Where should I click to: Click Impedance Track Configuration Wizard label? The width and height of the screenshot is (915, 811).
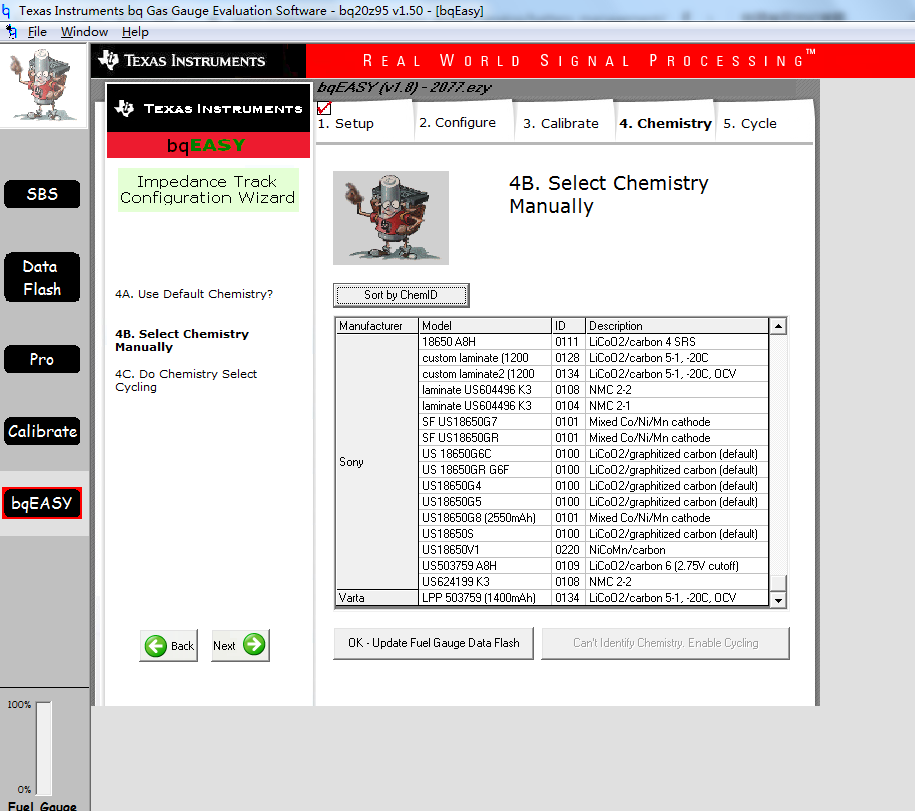coord(208,190)
